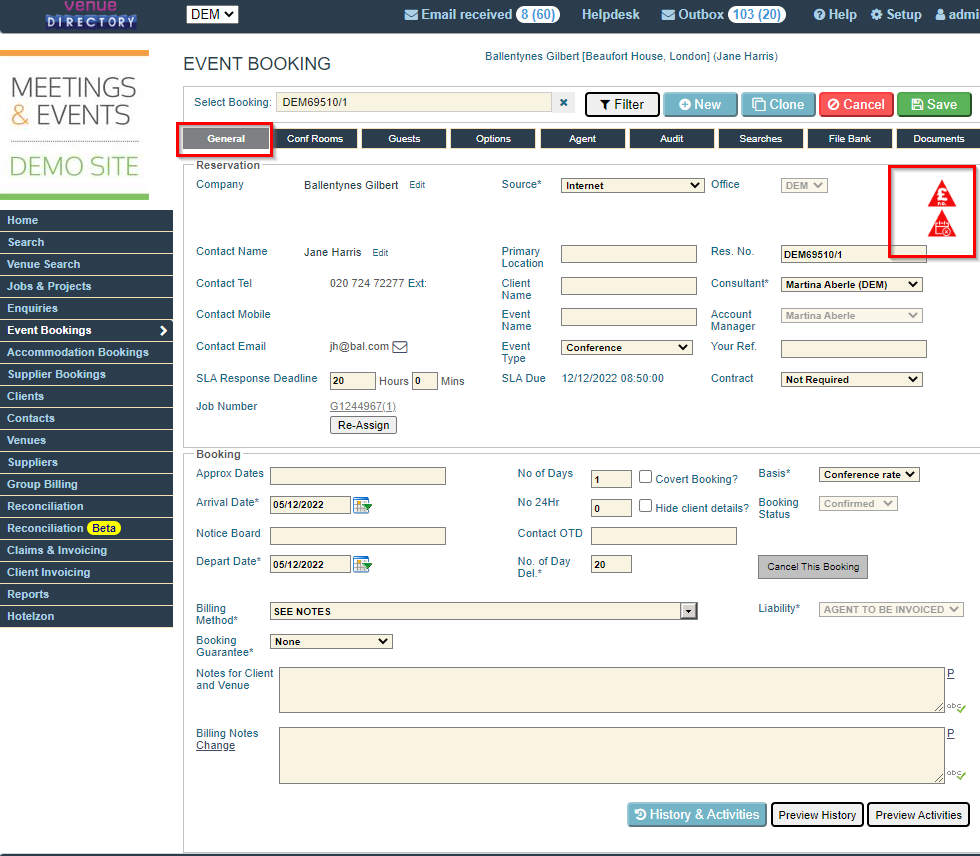This screenshot has width=980, height=856.
Task: Open the Event Type dropdown
Action: click(x=626, y=347)
